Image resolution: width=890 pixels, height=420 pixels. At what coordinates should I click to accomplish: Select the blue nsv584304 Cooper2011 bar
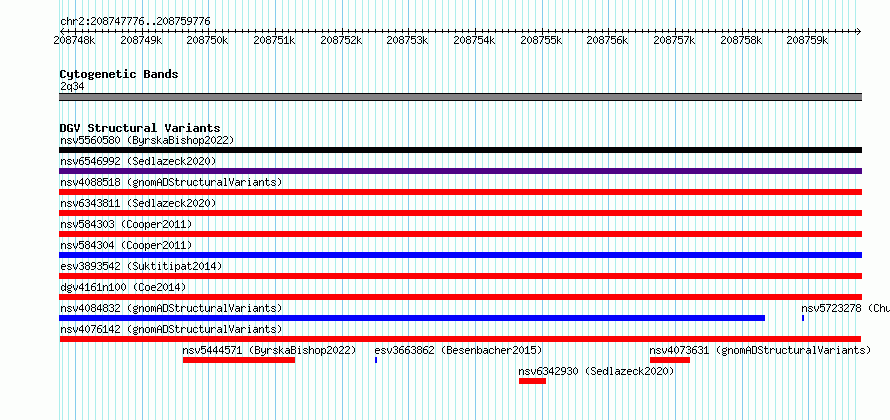[460, 255]
